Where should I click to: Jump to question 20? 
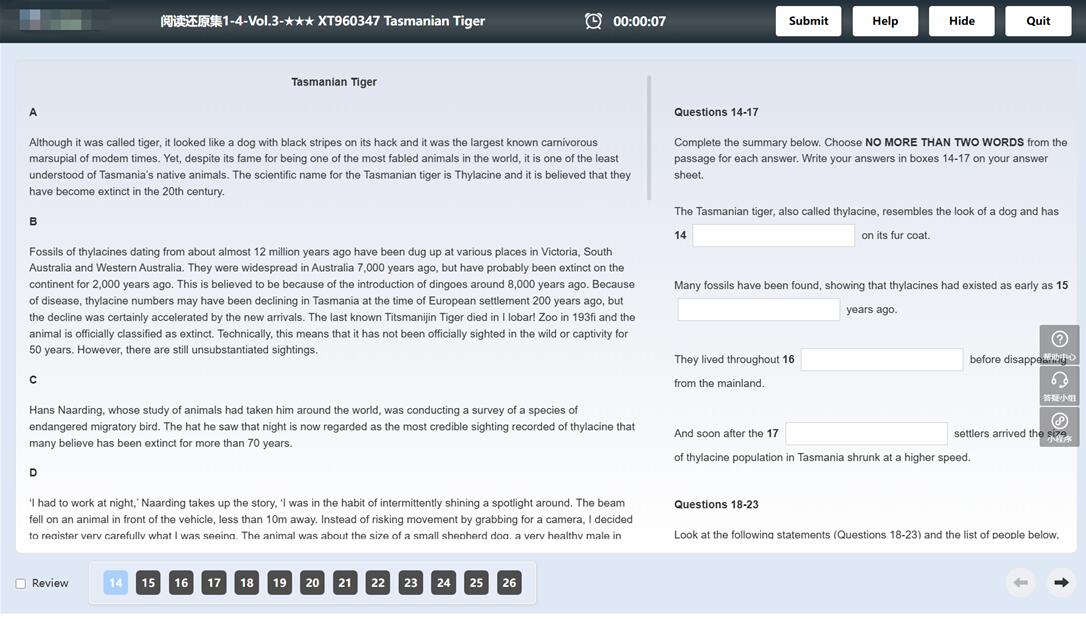[312, 582]
